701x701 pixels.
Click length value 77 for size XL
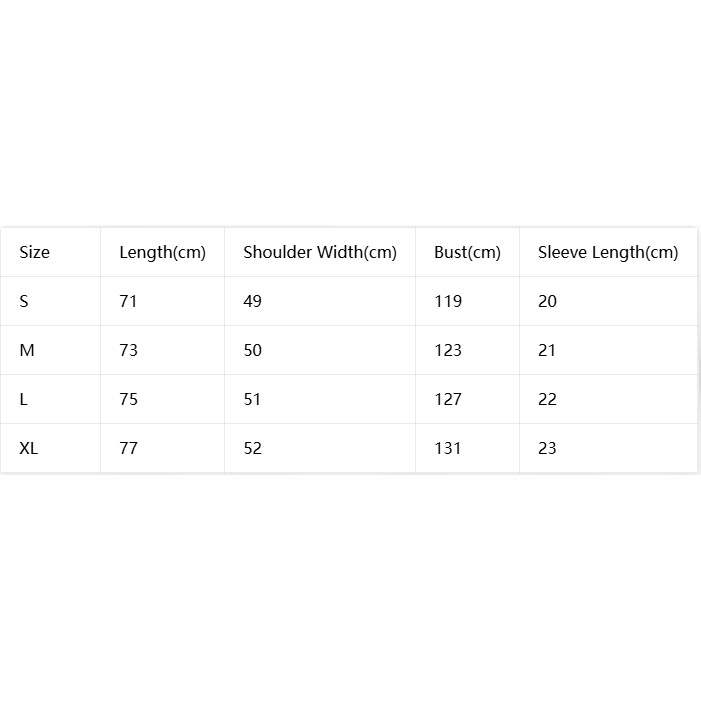tap(128, 448)
